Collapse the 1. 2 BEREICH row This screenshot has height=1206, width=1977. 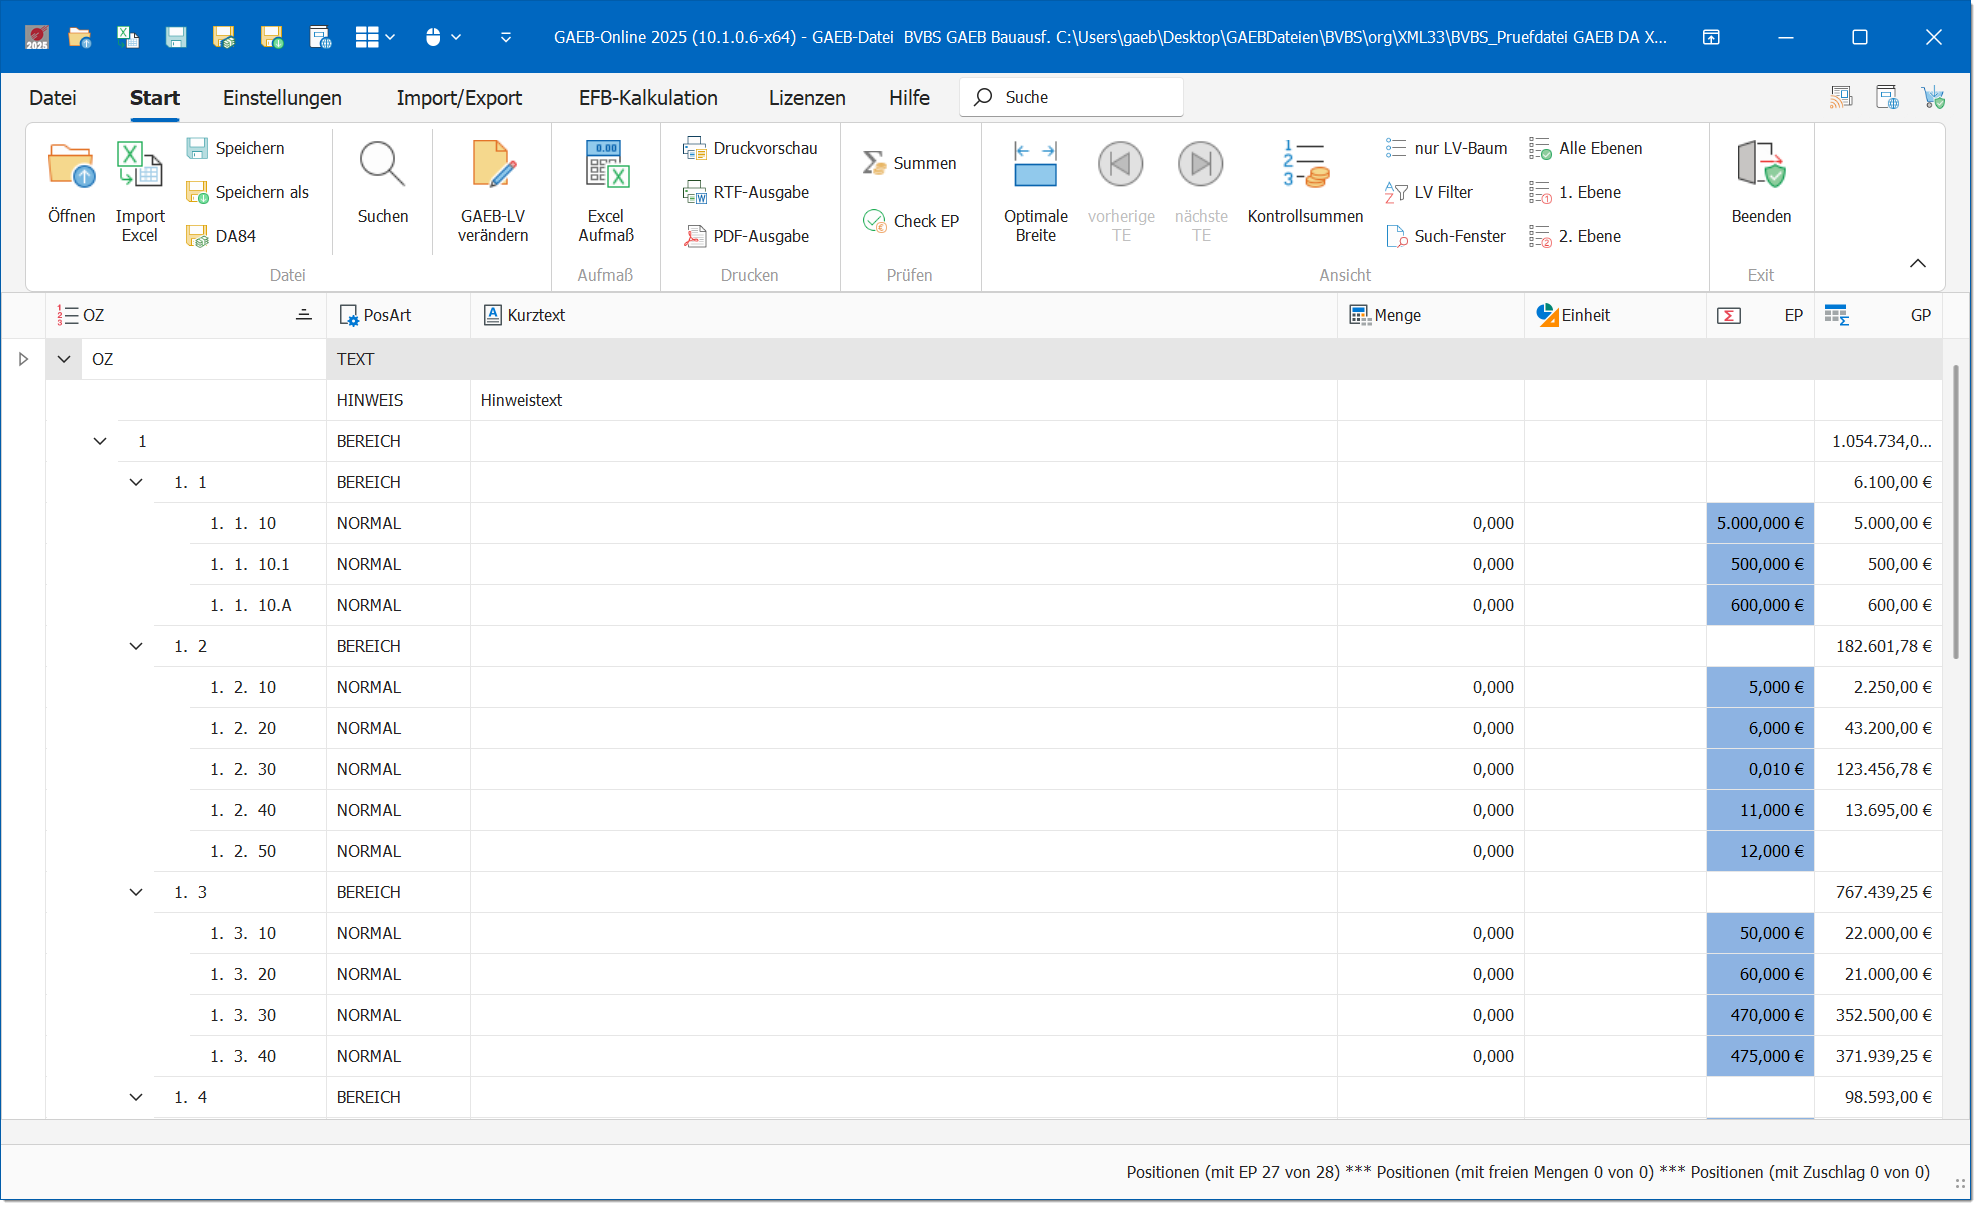(136, 646)
